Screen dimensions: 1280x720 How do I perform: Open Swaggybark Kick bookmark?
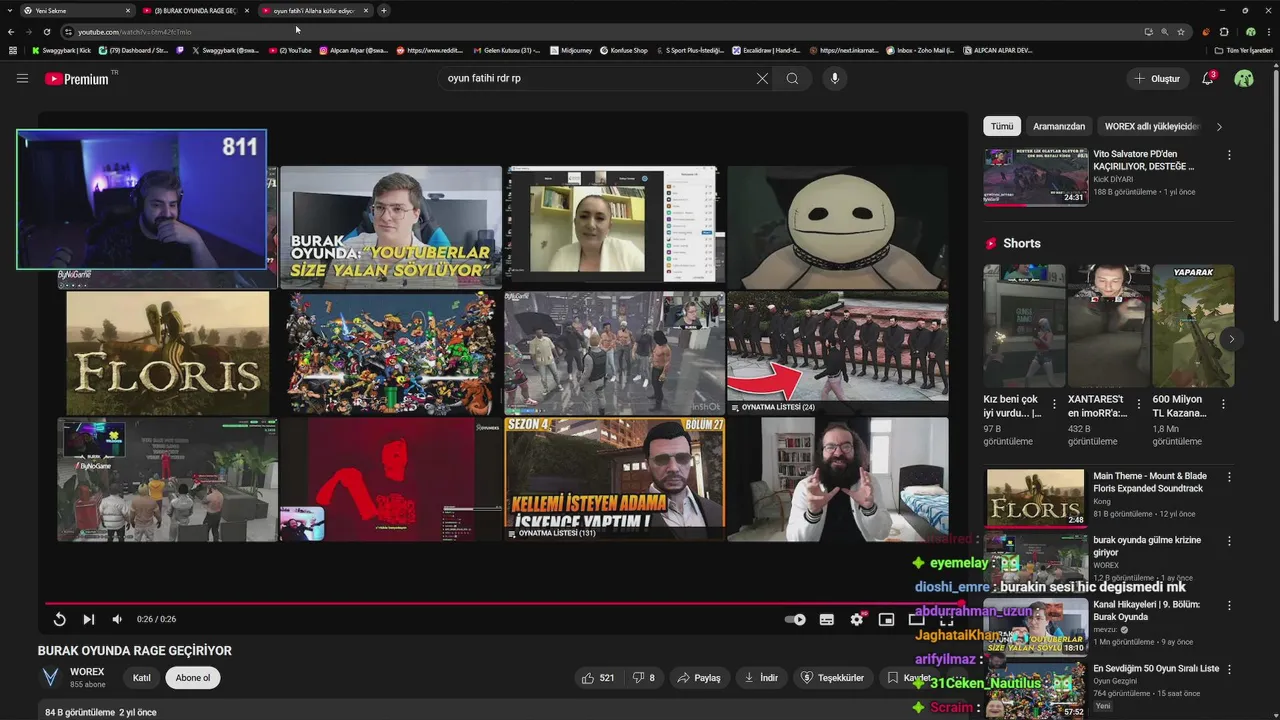pyautogui.click(x=61, y=50)
